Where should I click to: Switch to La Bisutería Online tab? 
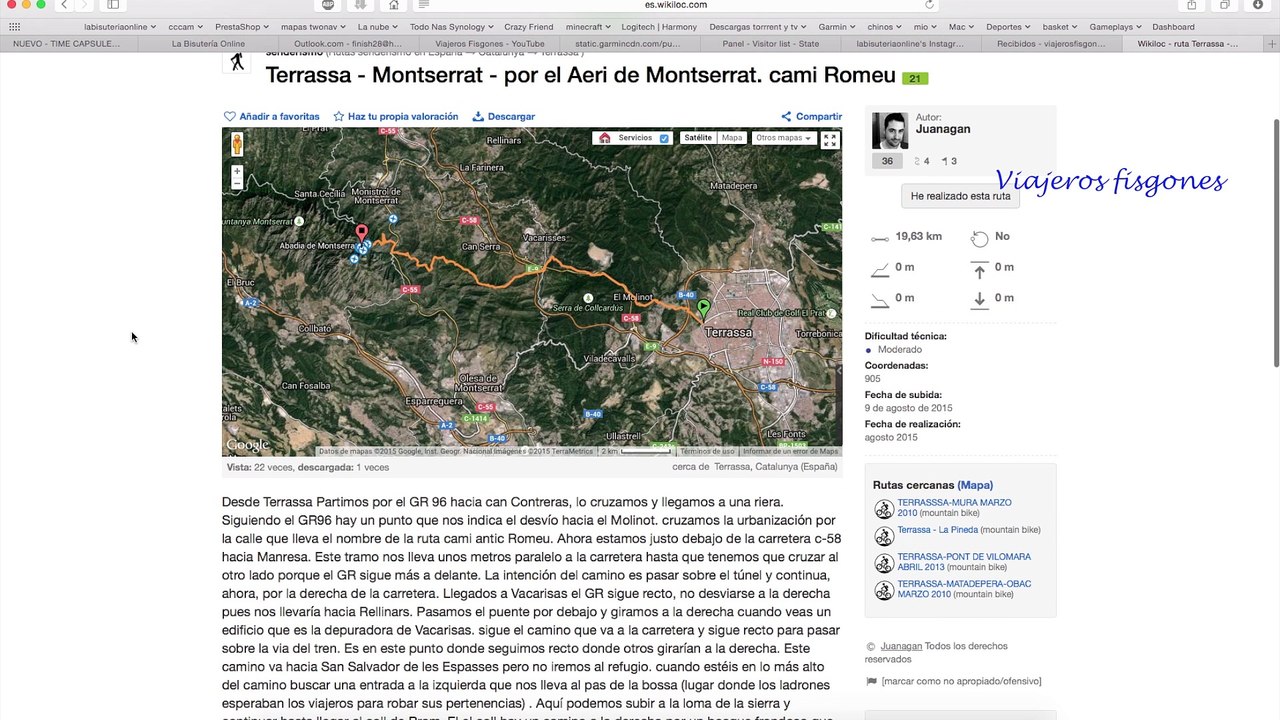[x=208, y=44]
